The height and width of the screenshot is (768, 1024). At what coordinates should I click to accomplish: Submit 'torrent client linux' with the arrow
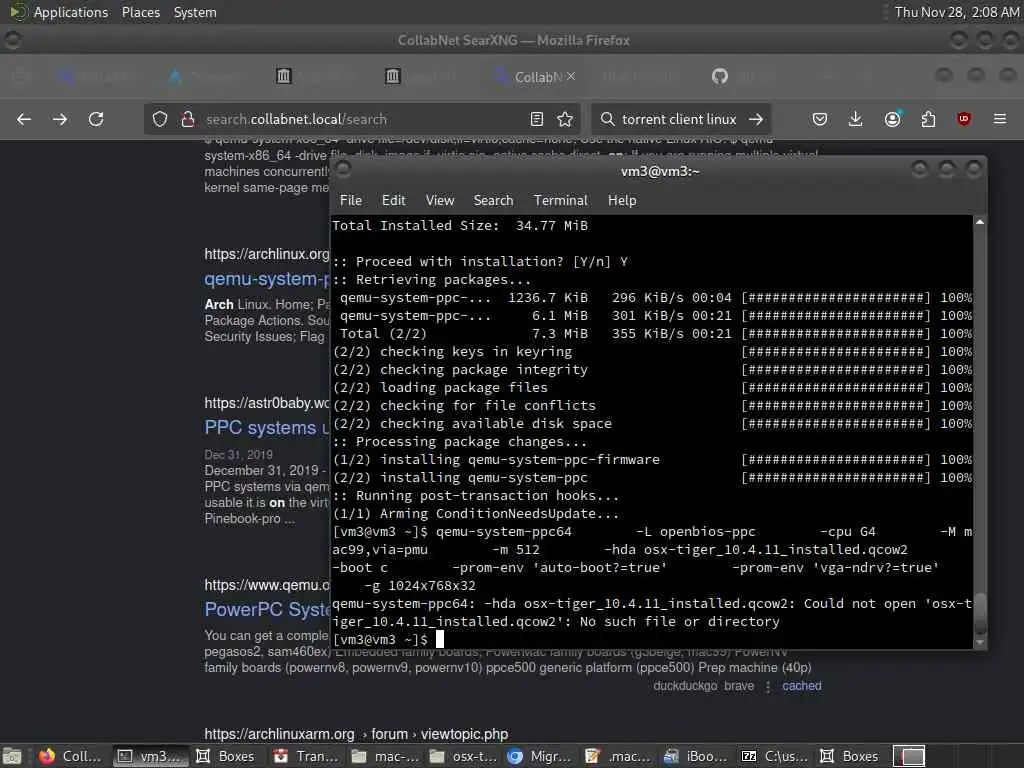756,119
